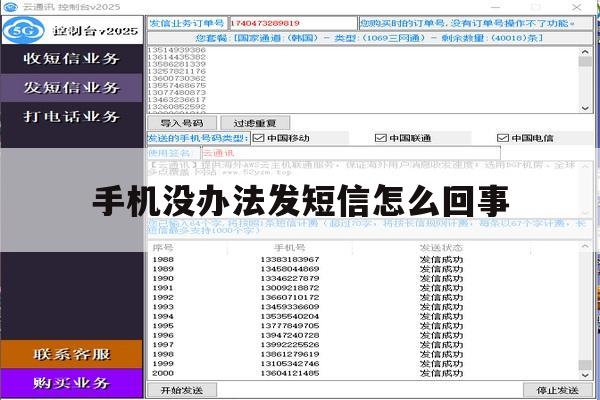Click 序号 column header
Image resolution: width=600 pixels, height=400 pixels.
[x=163, y=248]
